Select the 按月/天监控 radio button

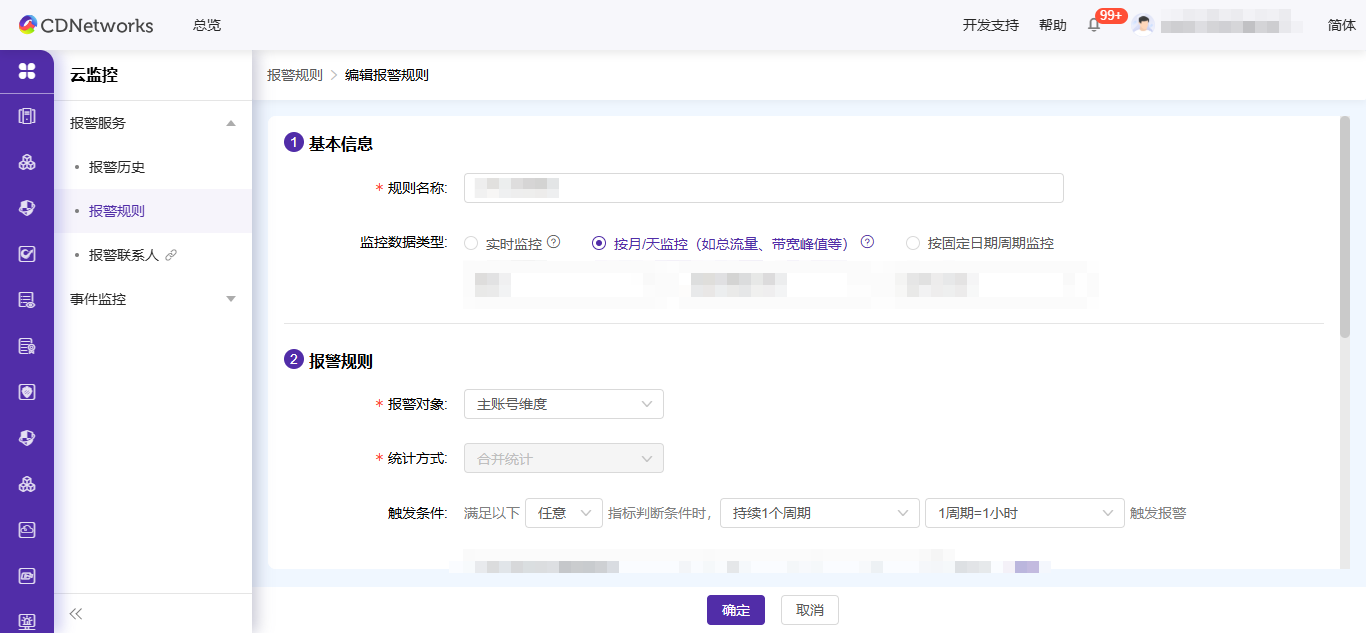pyautogui.click(x=597, y=242)
